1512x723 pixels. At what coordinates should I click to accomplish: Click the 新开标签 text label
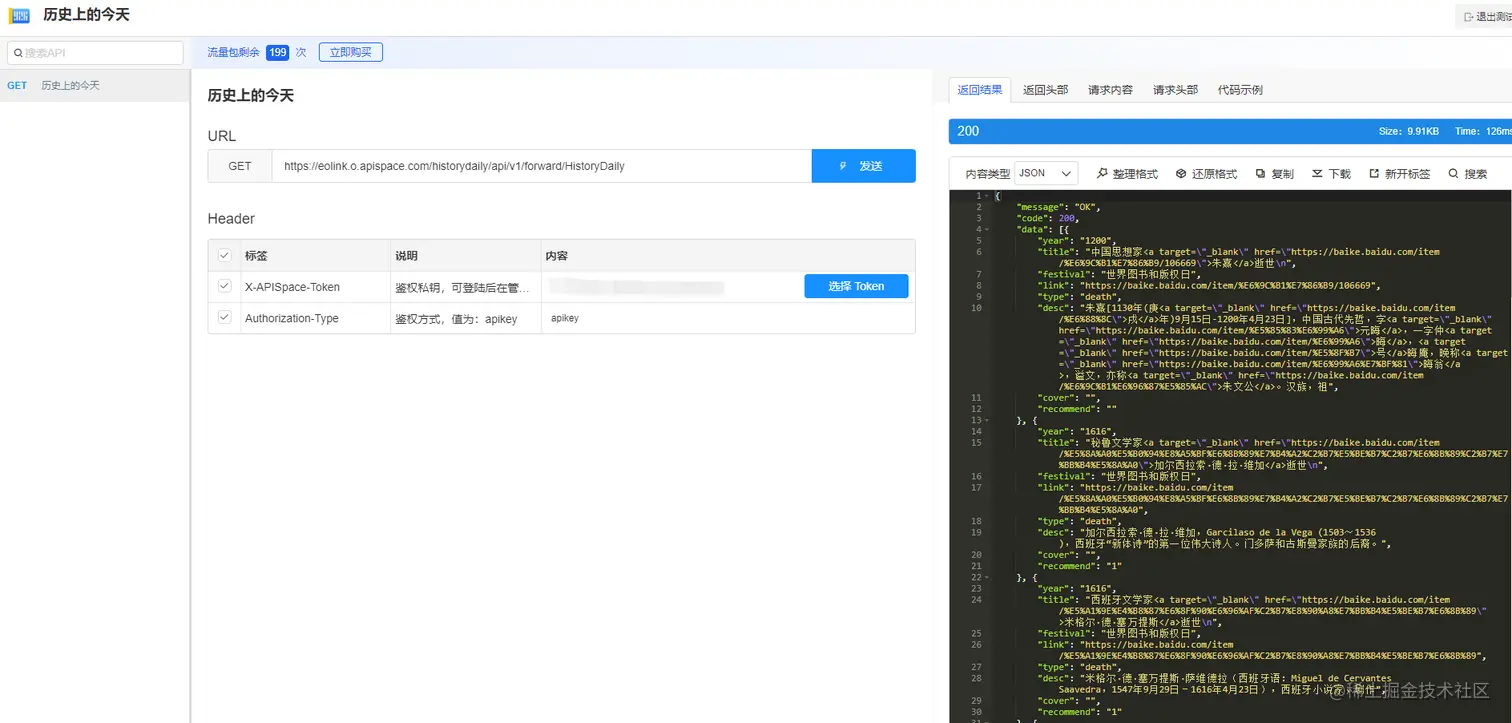(x=1407, y=174)
